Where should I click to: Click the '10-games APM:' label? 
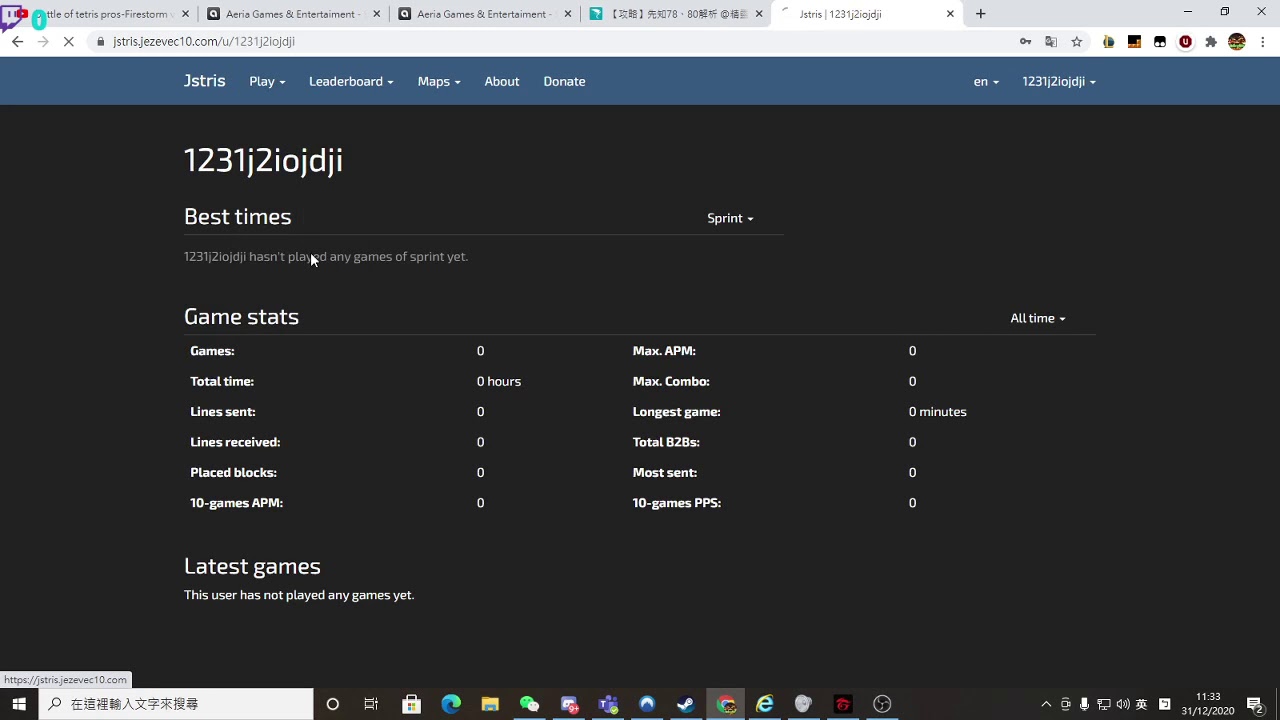236,502
